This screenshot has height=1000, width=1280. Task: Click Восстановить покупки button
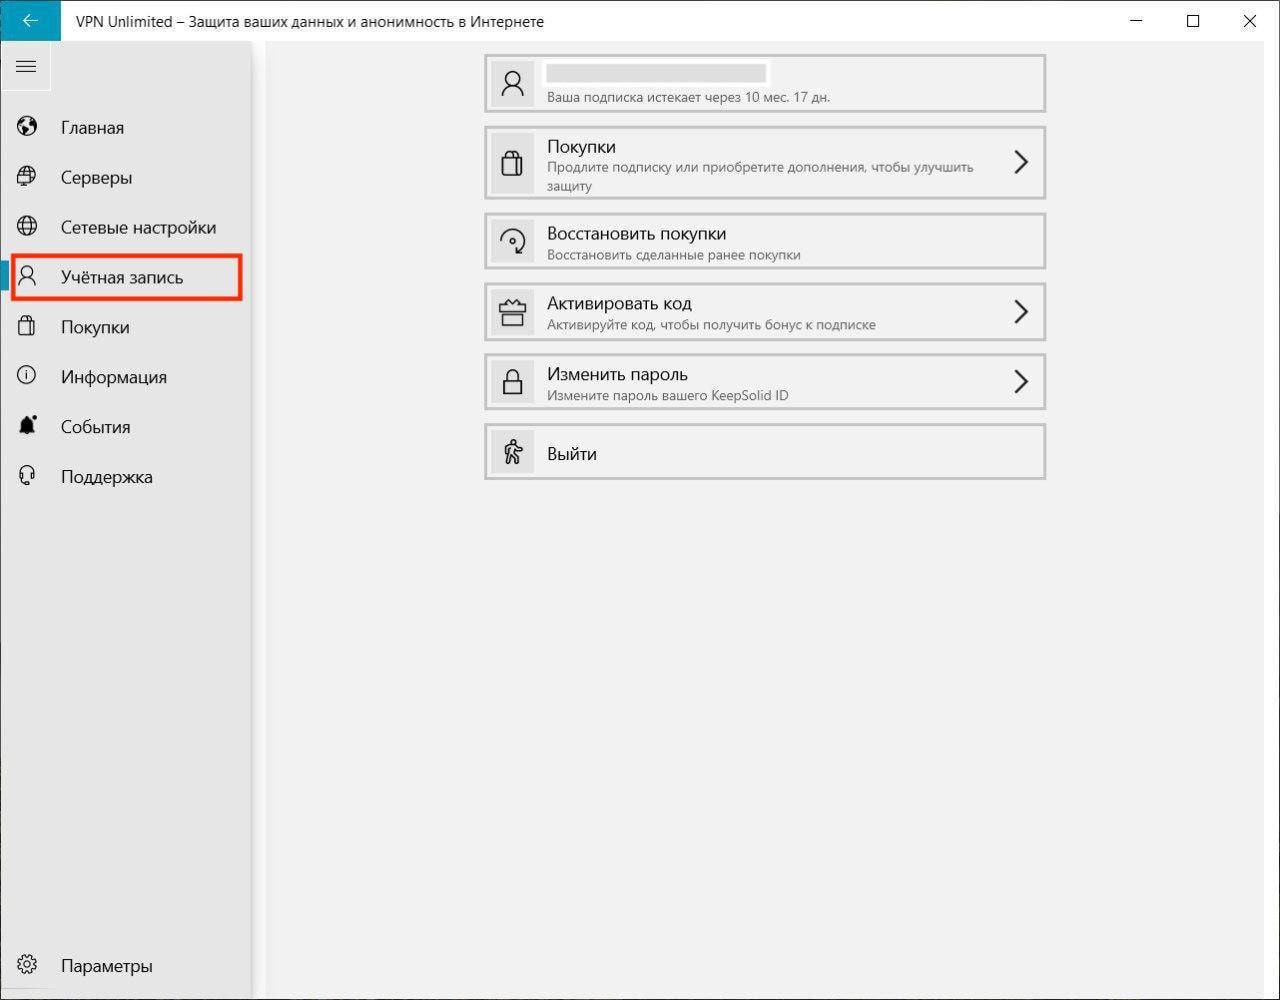click(764, 242)
